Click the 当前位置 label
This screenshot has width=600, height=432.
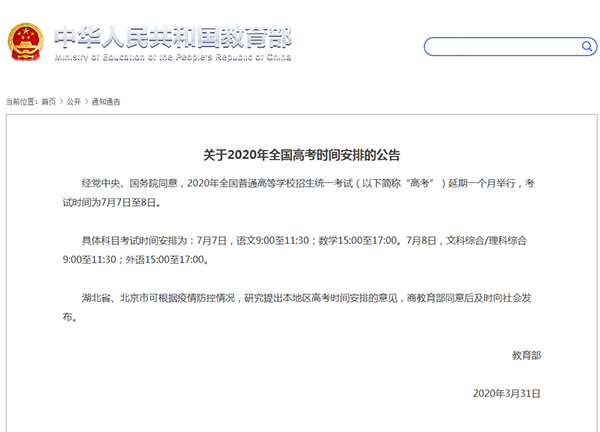pyautogui.click(x=22, y=102)
